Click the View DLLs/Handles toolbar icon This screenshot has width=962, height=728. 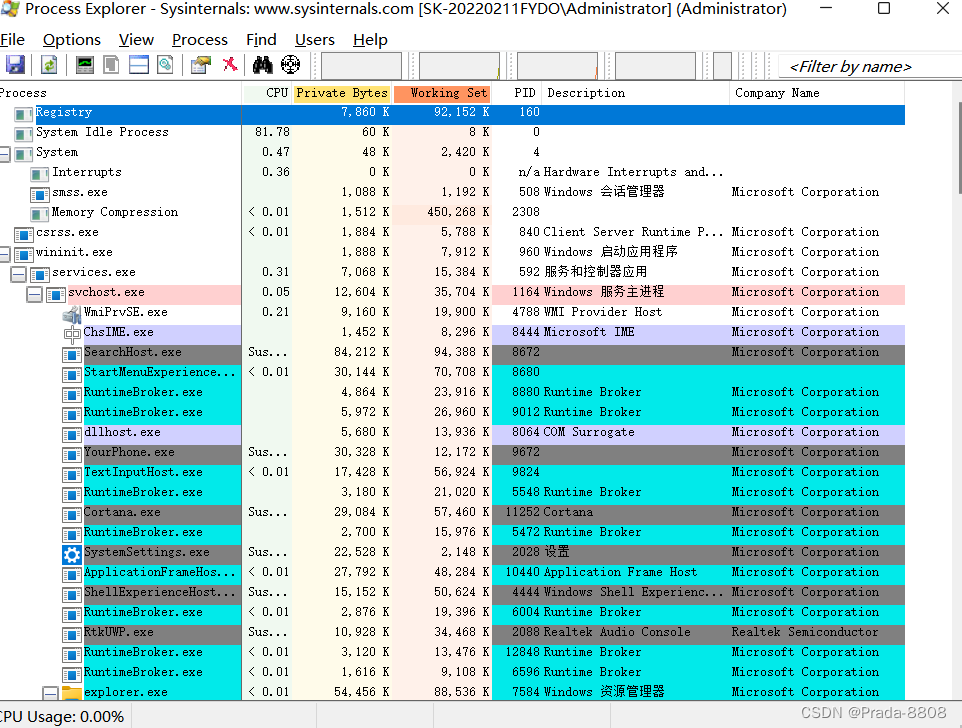165,64
